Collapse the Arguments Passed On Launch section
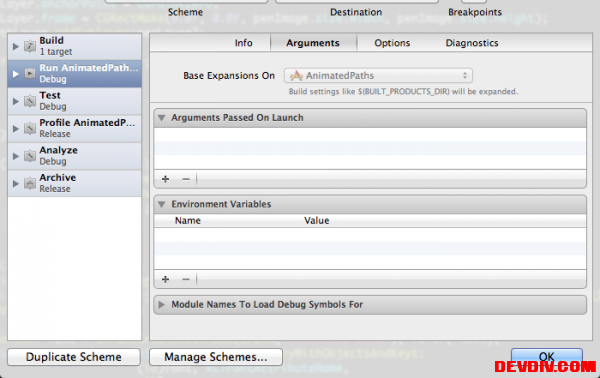Screen dimensions: 600x378 (162, 118)
